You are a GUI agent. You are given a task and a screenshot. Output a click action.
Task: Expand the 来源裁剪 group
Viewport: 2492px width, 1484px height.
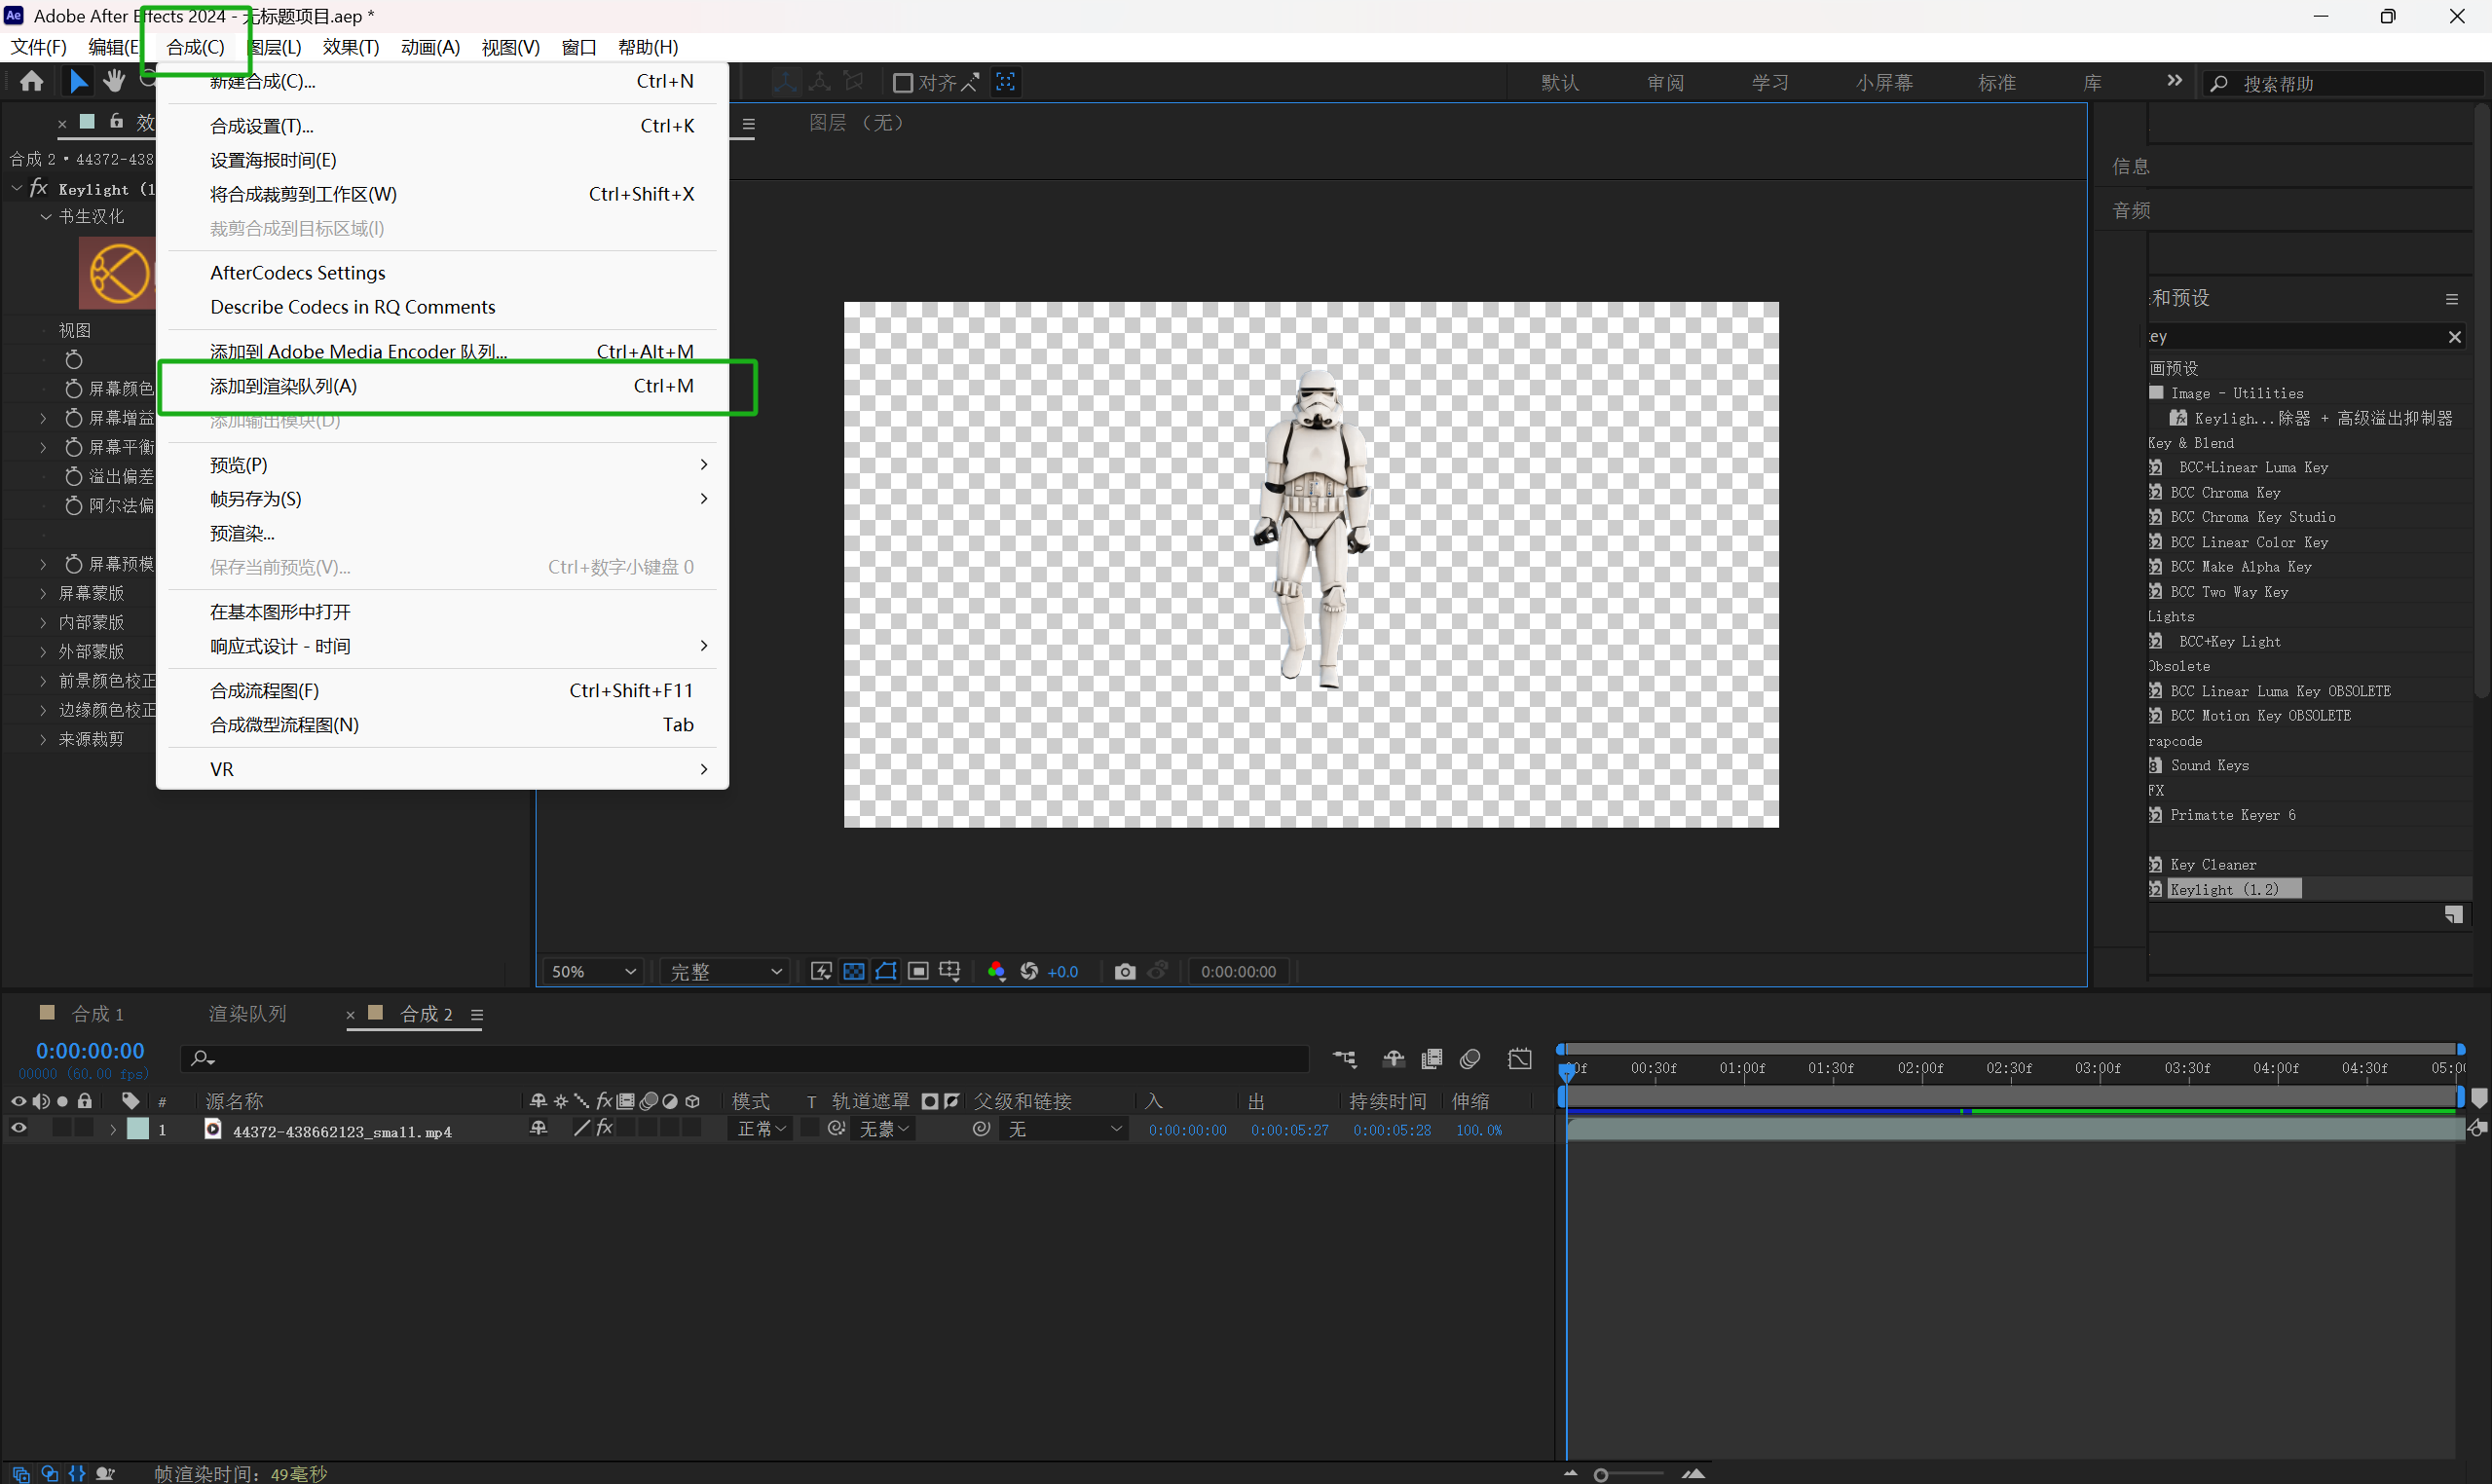click(43, 740)
